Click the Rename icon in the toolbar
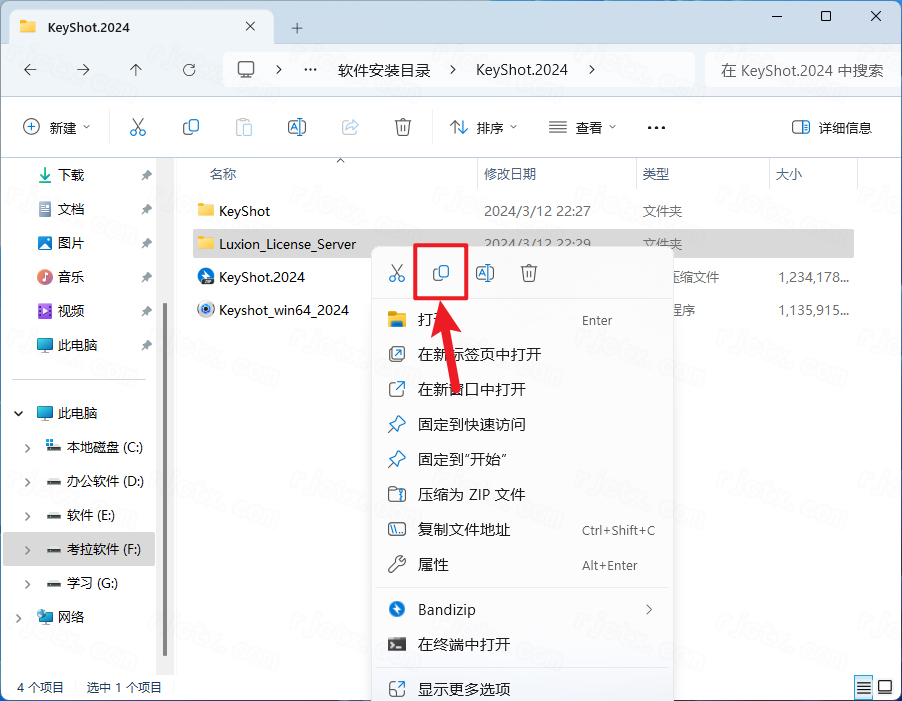Image resolution: width=902 pixels, height=701 pixels. pos(297,127)
